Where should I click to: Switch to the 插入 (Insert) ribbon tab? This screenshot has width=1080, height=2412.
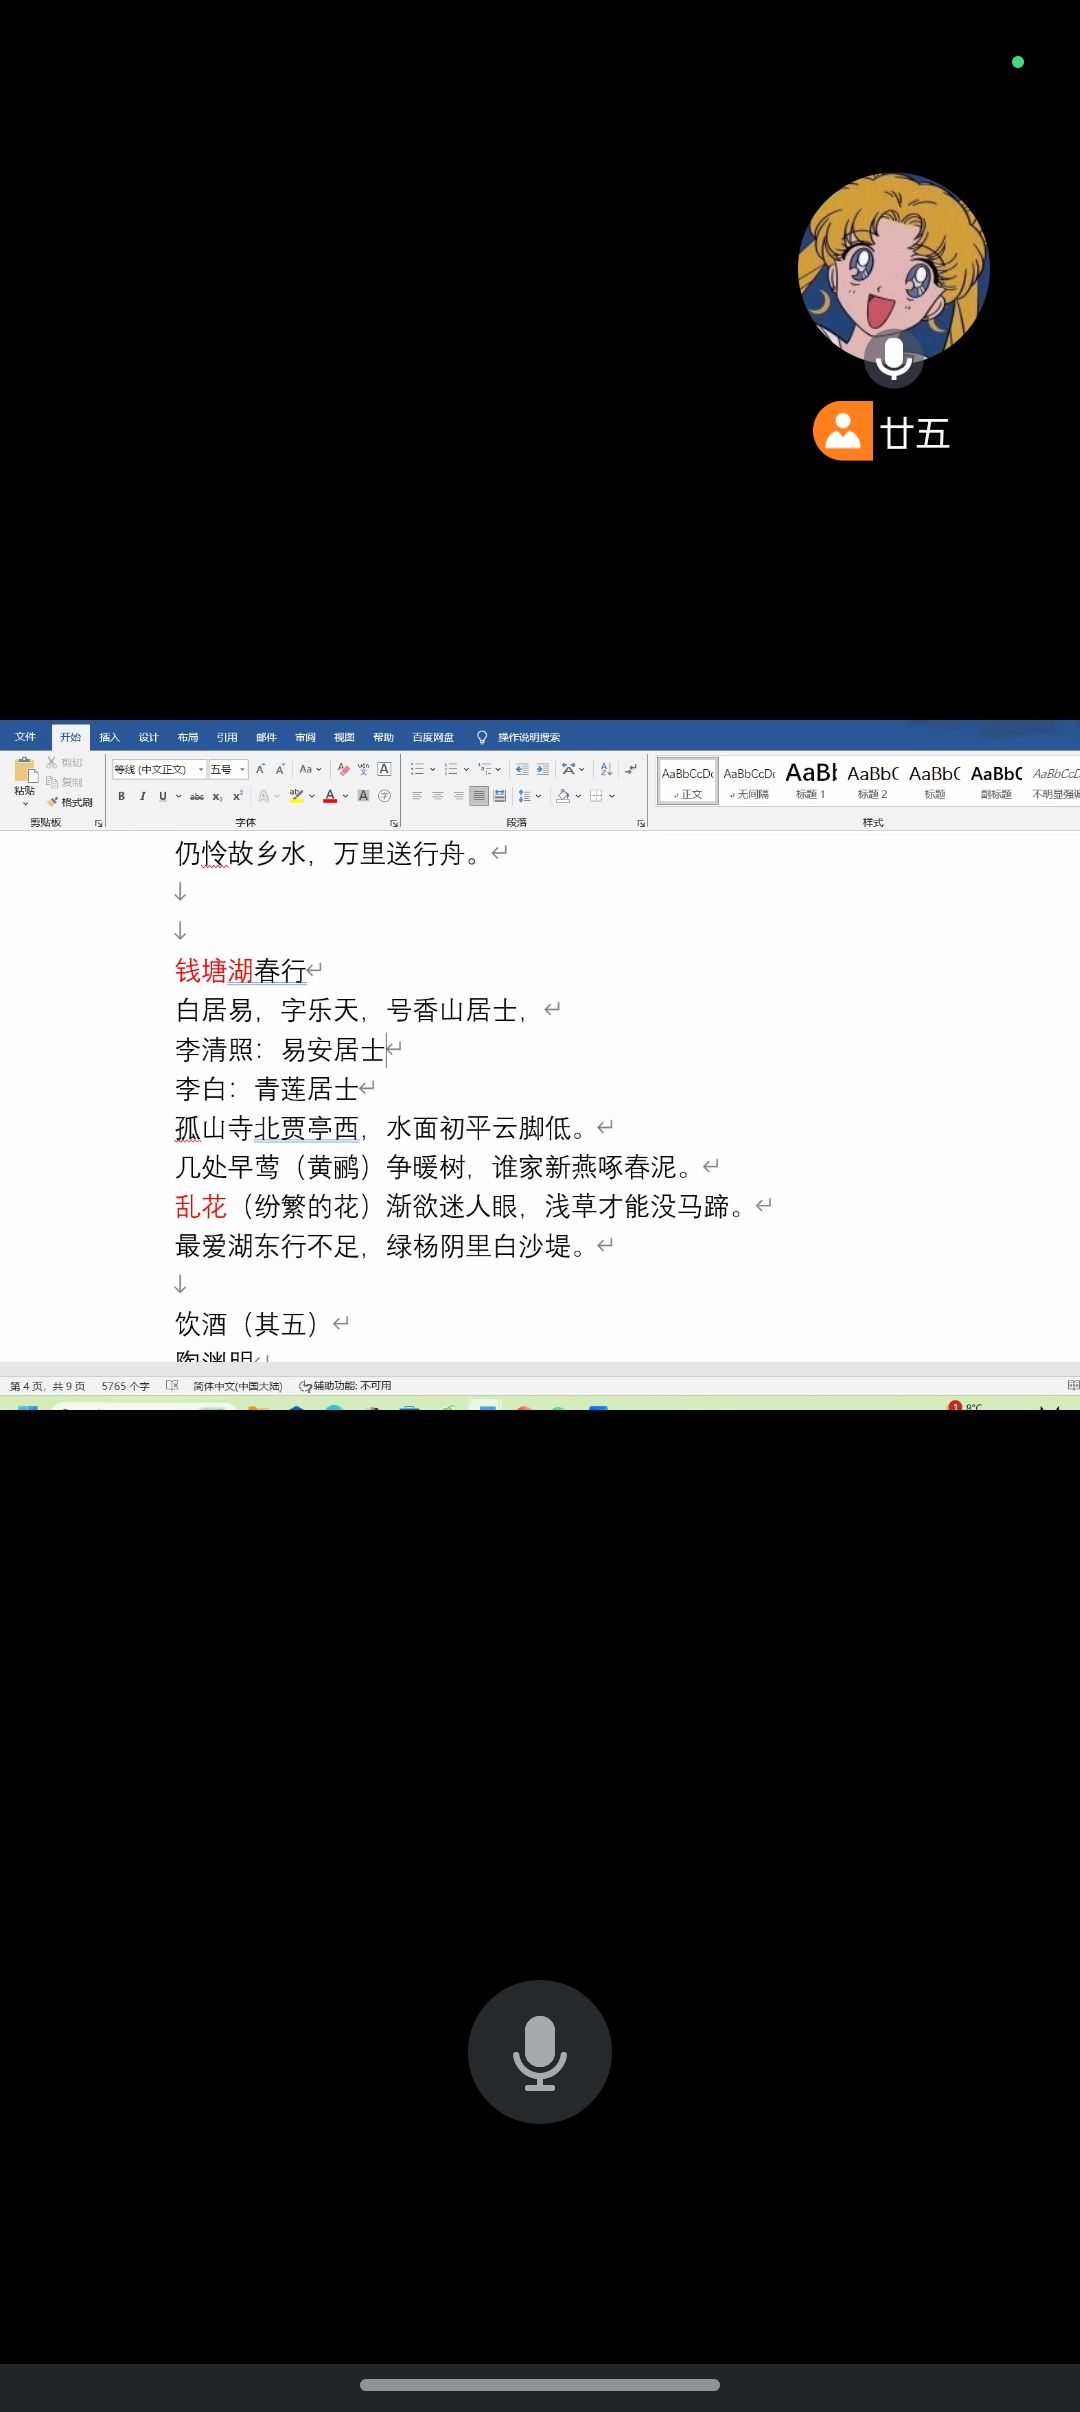point(109,737)
